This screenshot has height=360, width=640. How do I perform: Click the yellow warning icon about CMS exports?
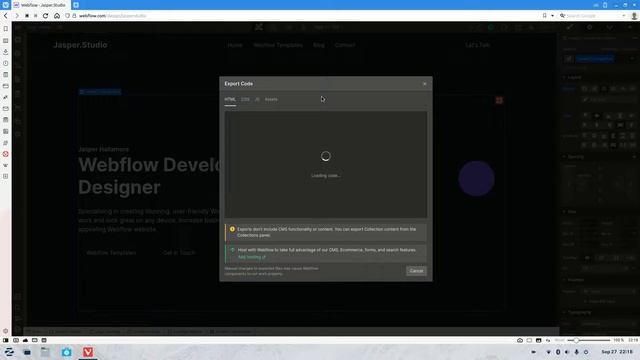pos(232,229)
